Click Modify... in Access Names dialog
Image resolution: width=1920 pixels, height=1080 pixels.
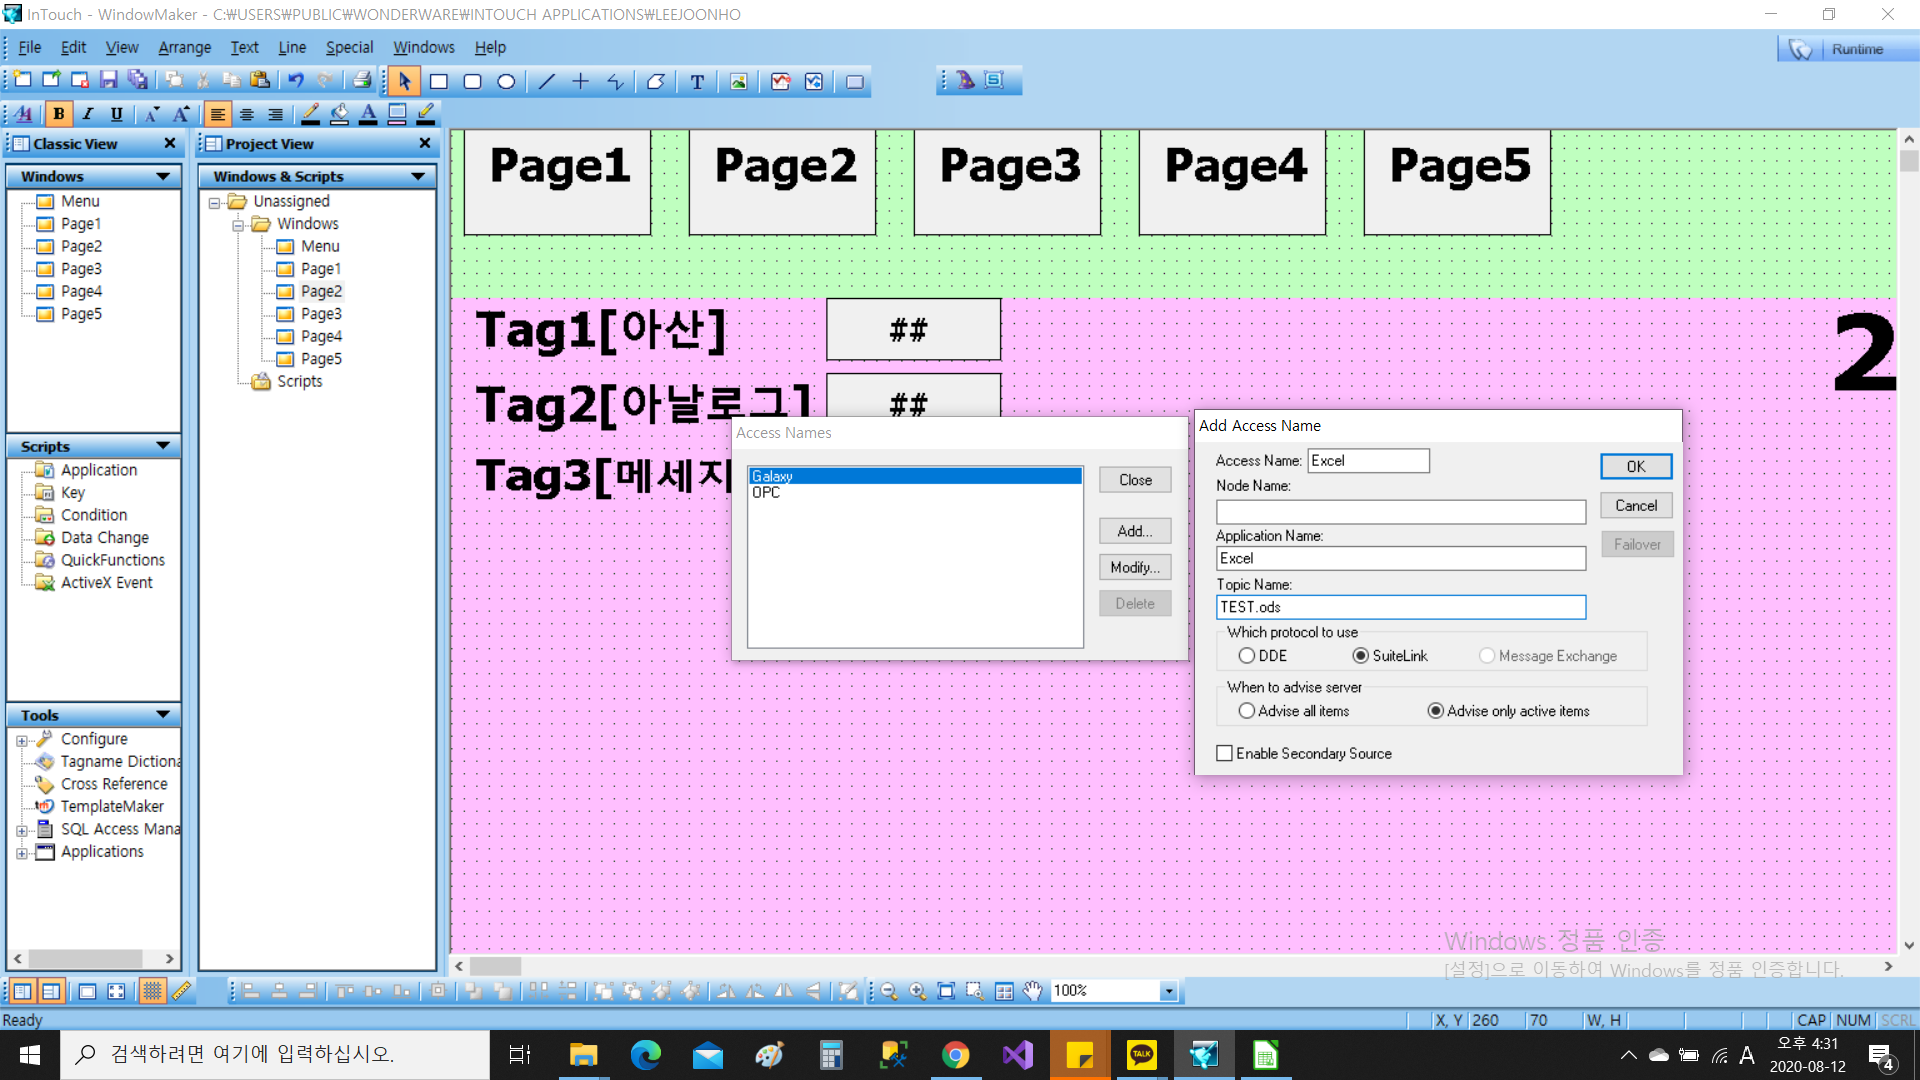tap(1135, 567)
